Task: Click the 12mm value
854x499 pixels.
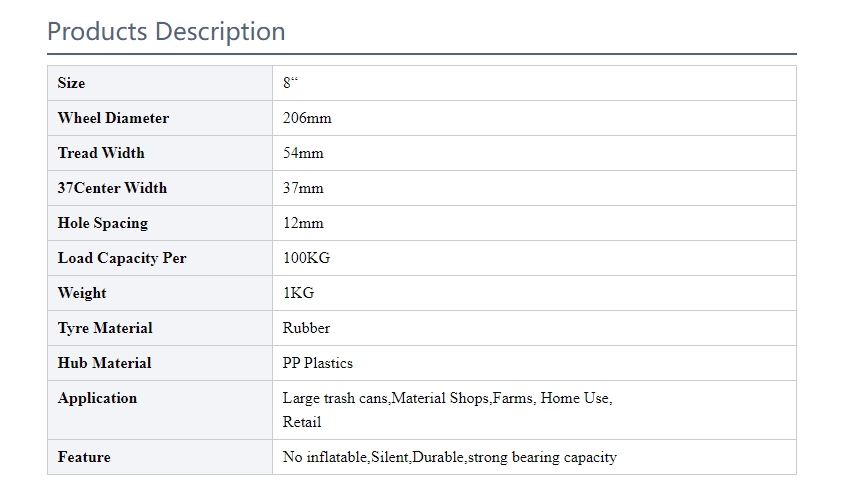Action: 303,223
